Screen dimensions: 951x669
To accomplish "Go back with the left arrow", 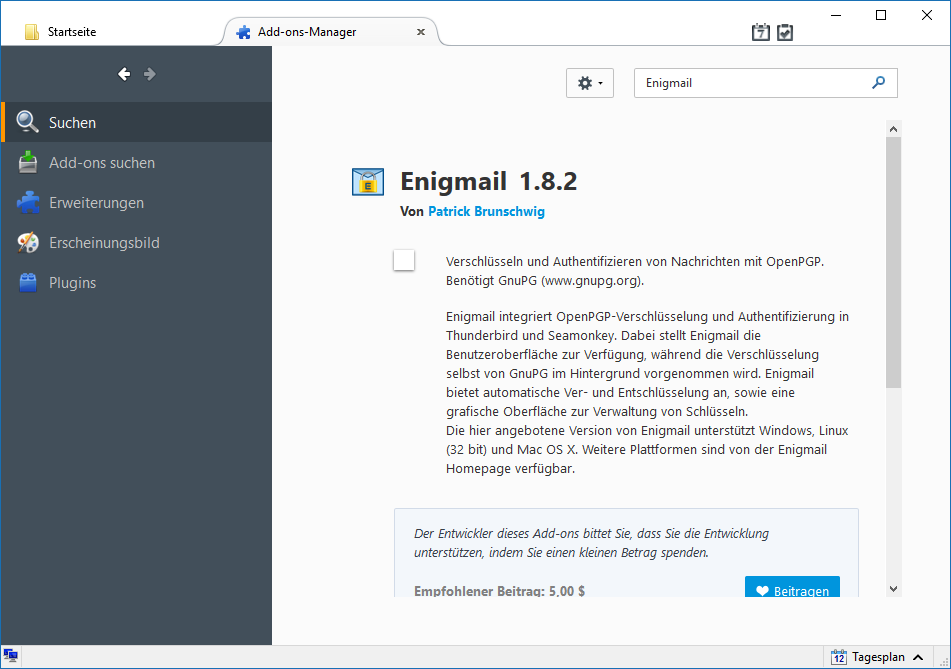I will (124, 74).
